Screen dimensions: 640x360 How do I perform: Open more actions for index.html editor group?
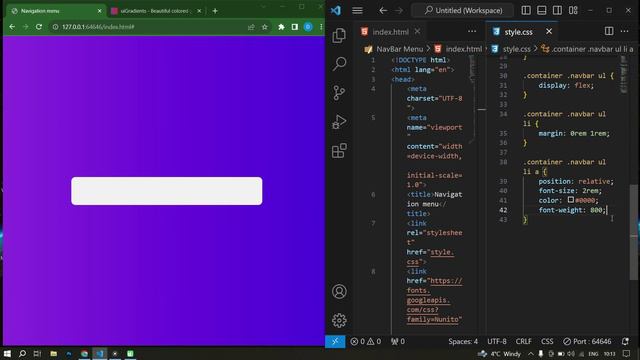pos(472,31)
